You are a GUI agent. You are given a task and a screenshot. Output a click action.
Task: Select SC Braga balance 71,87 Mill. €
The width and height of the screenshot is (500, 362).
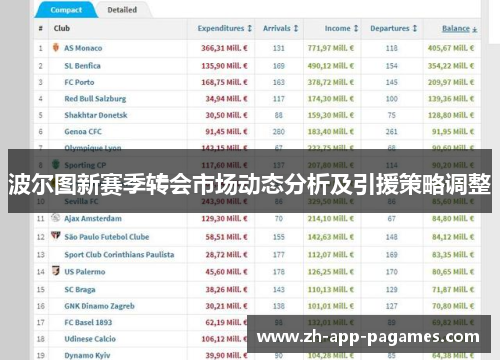pos(453,289)
